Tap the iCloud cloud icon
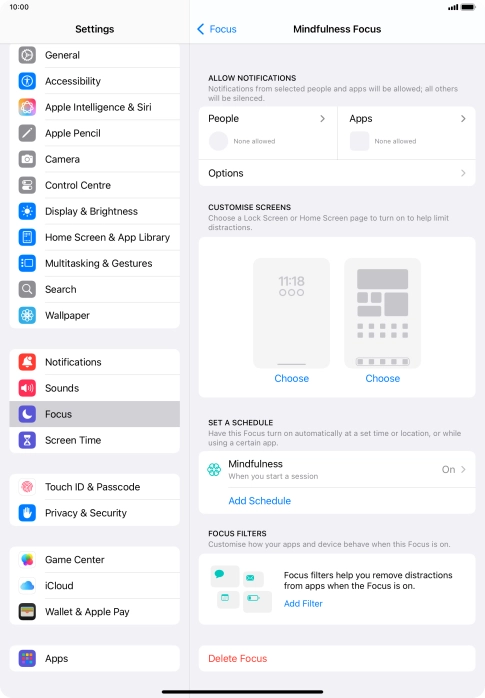The width and height of the screenshot is (485, 698). click(x=27, y=586)
